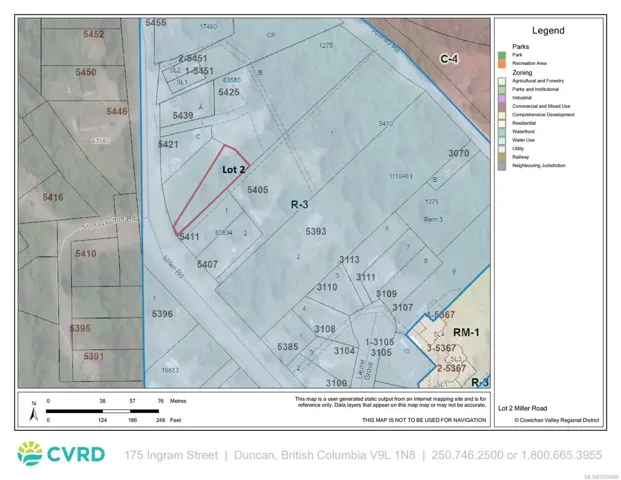Click the Legend title heading
621x480 pixels.
point(547,31)
